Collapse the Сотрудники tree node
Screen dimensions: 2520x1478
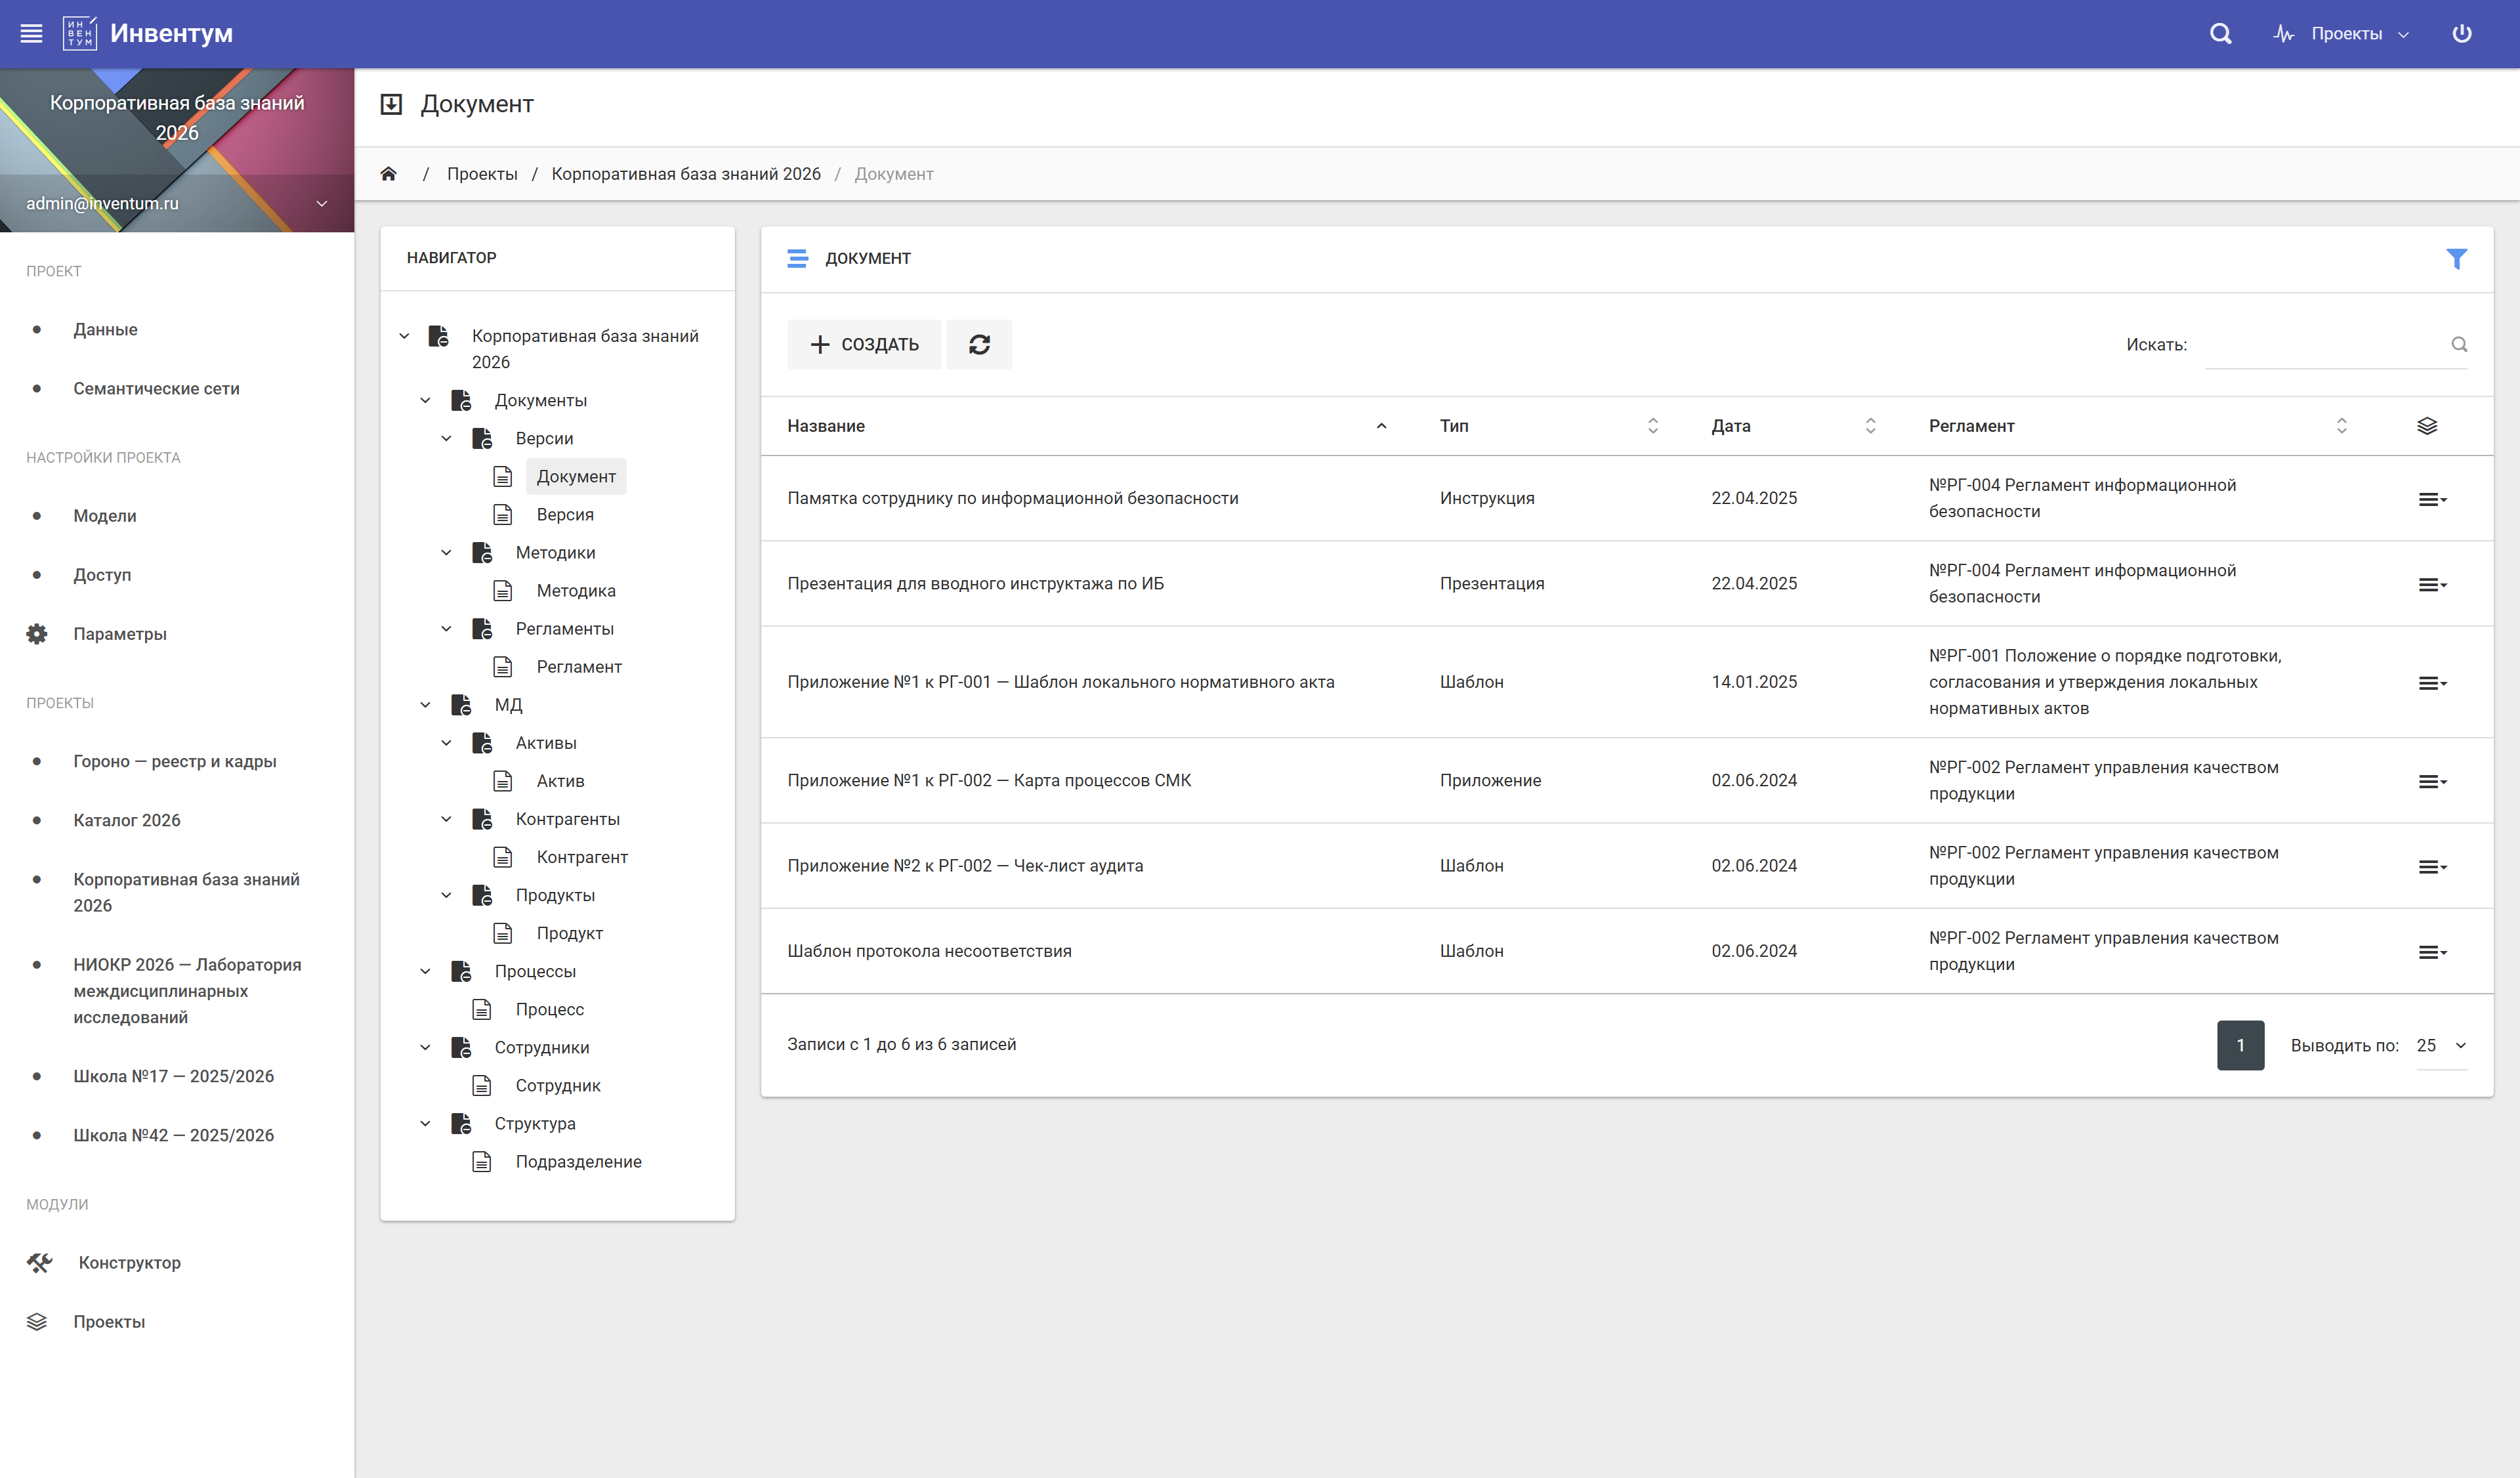[x=425, y=1047]
